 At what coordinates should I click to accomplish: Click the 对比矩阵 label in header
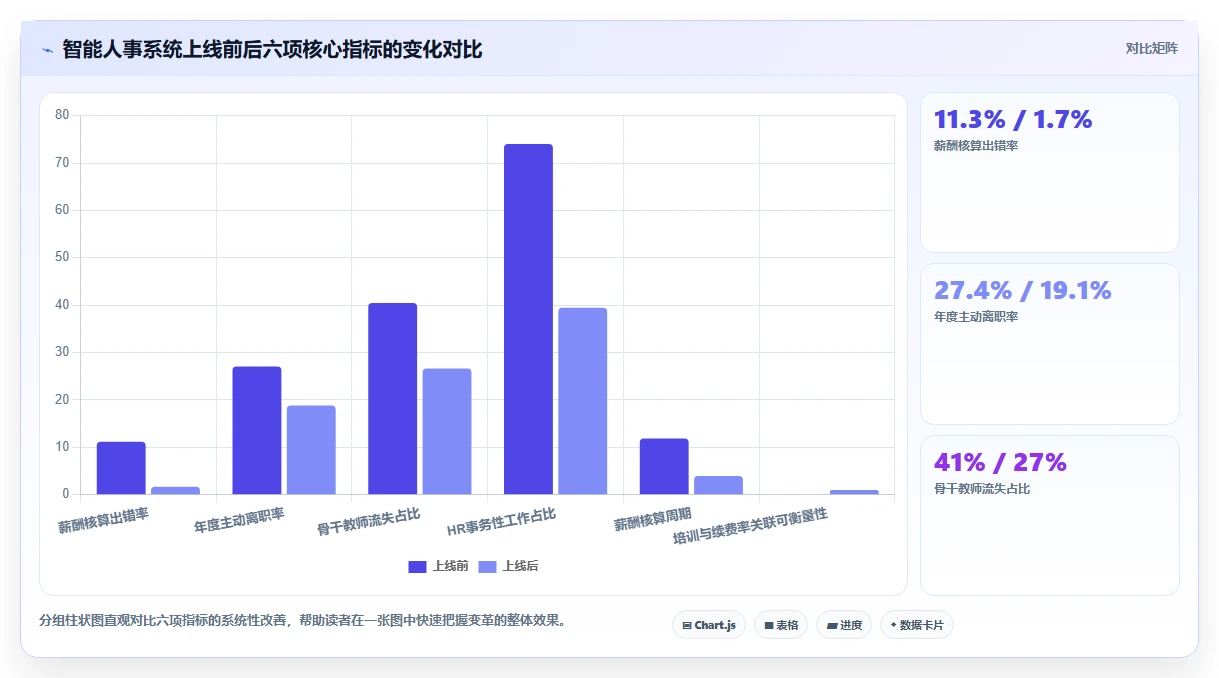click(1152, 48)
